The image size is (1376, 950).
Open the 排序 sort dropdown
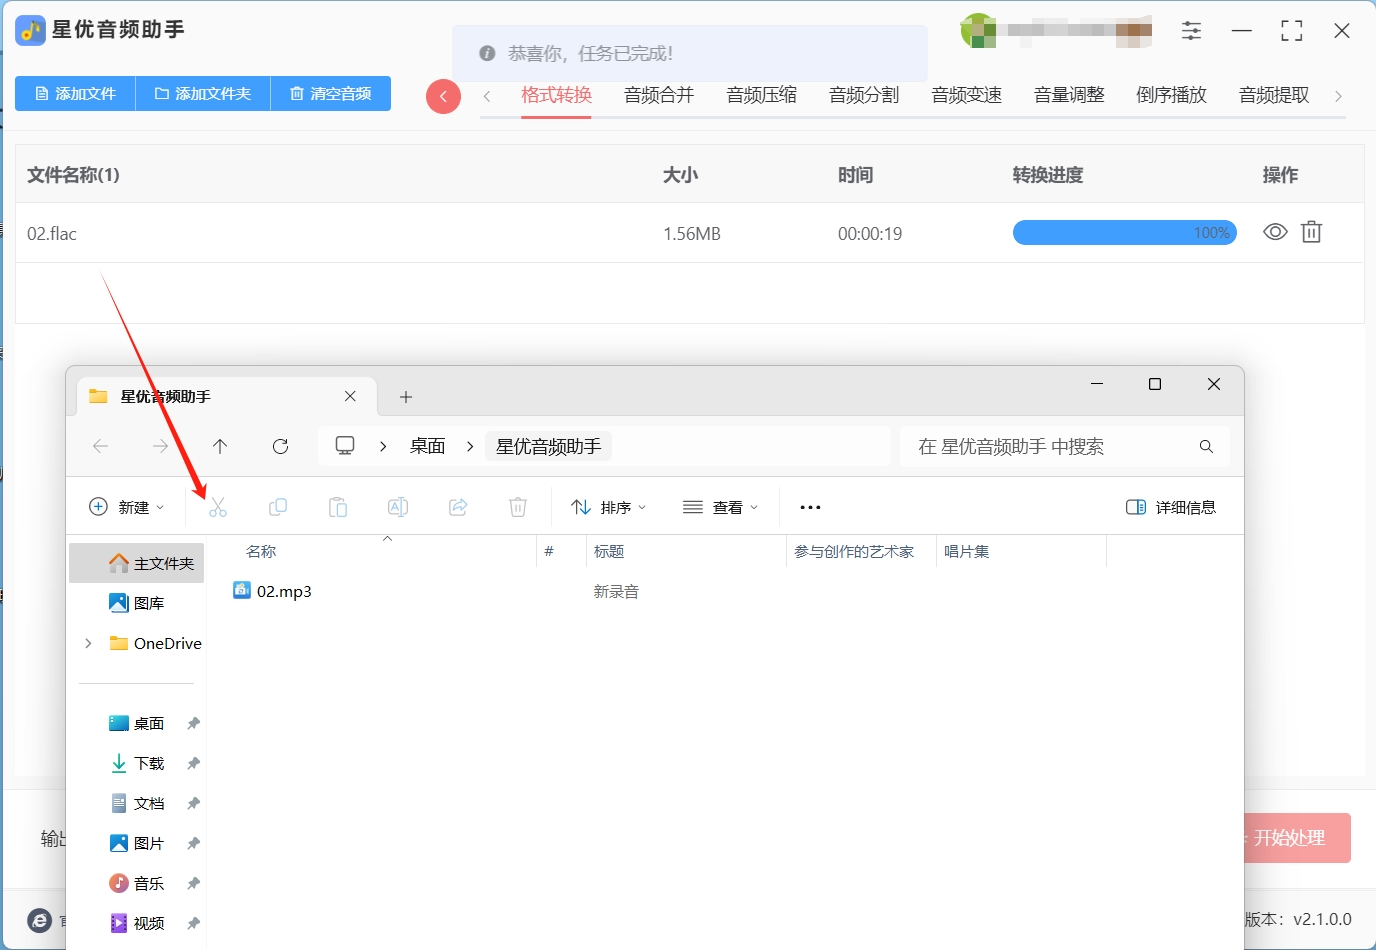(x=608, y=507)
